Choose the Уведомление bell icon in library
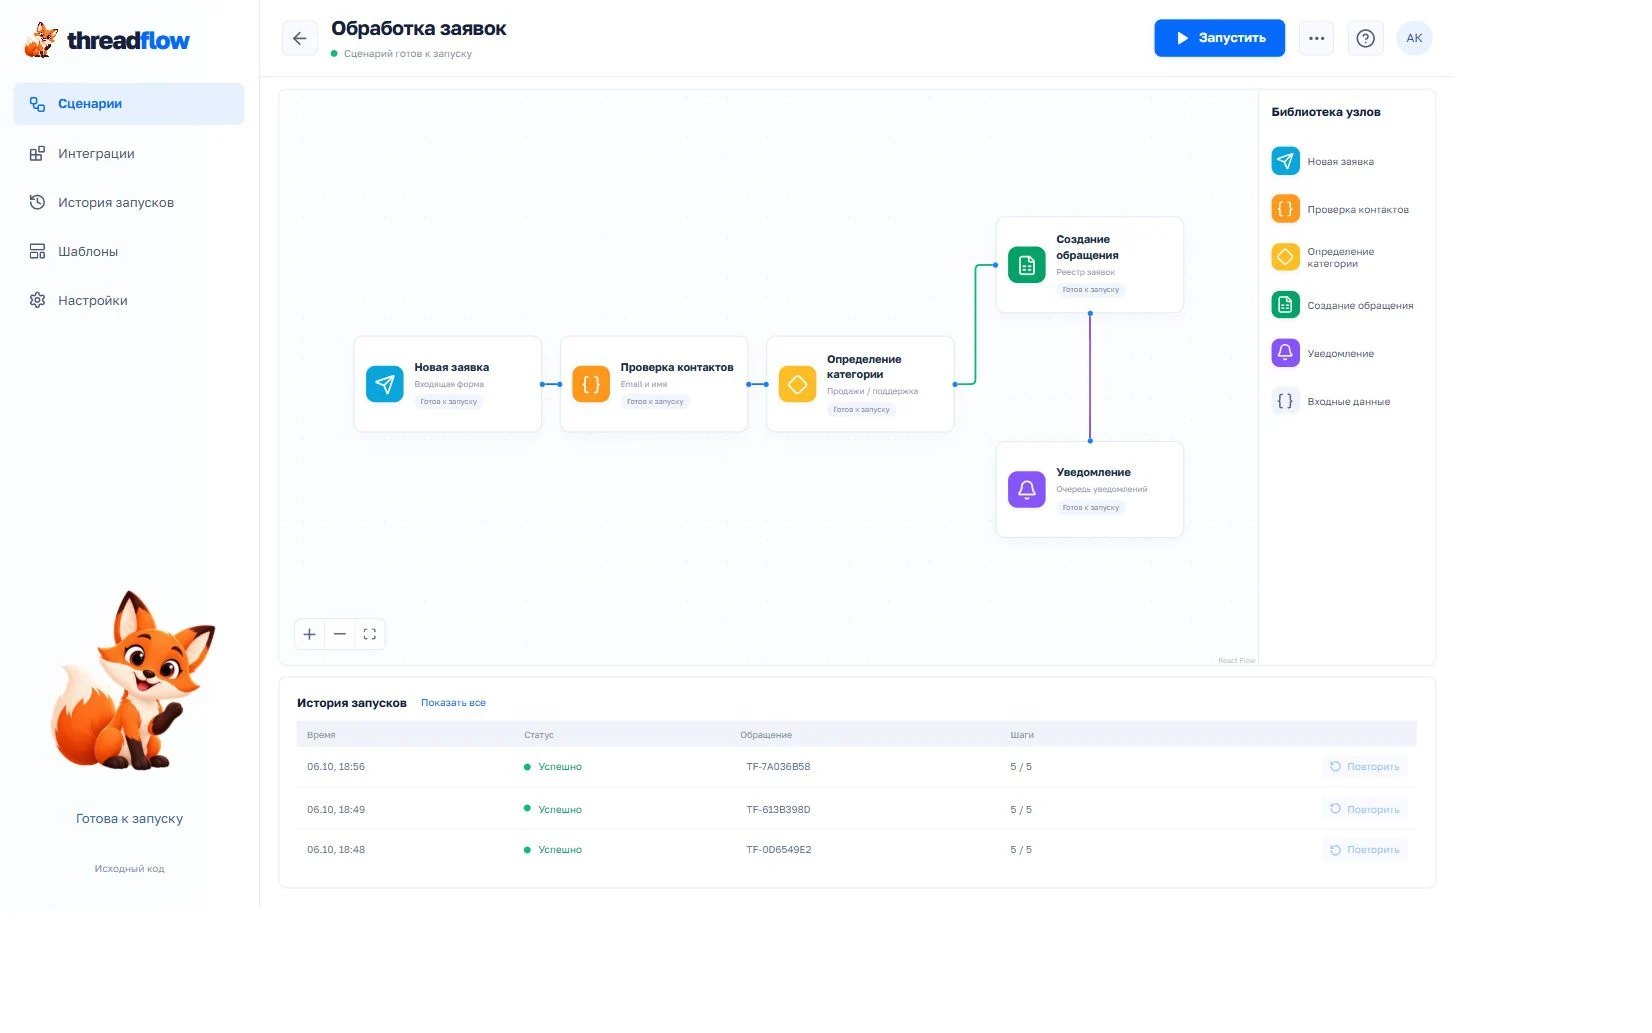The image size is (1652, 1033). coord(1285,353)
